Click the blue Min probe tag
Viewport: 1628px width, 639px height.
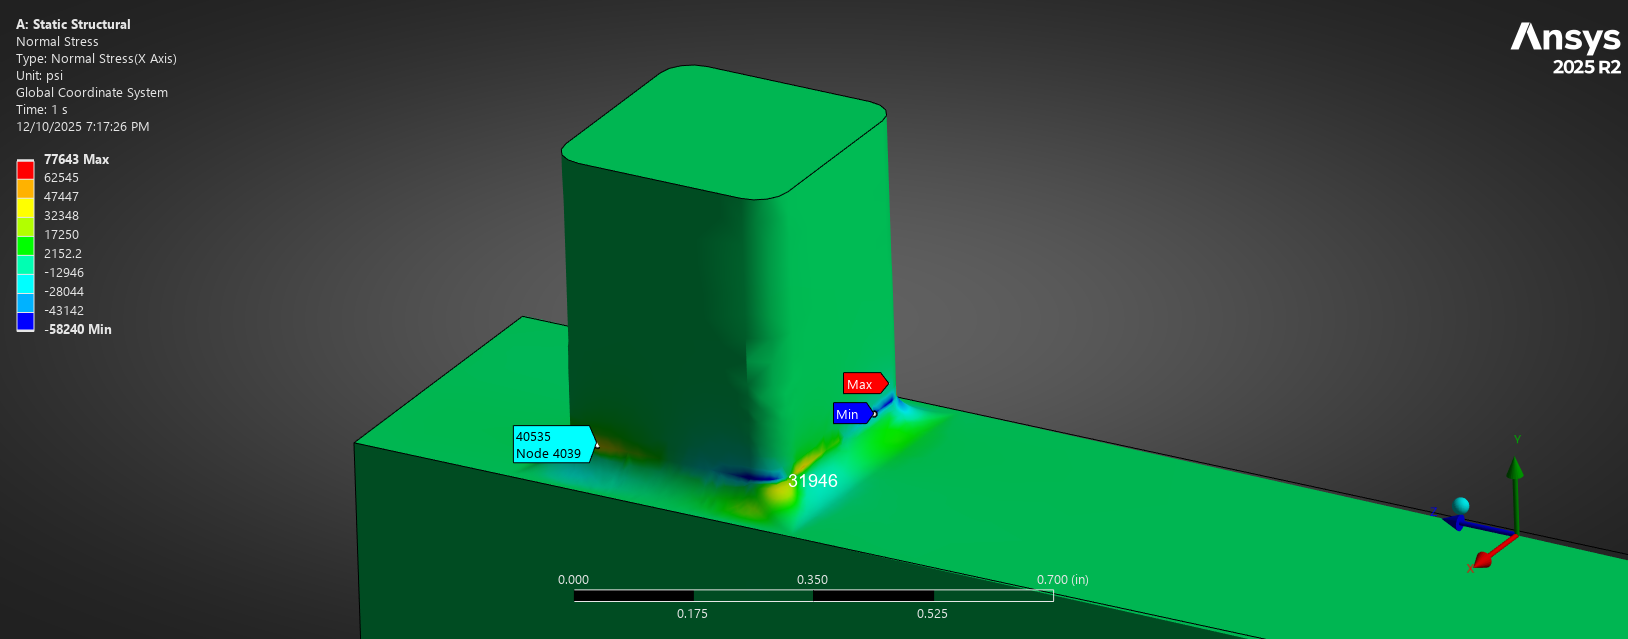point(853,414)
